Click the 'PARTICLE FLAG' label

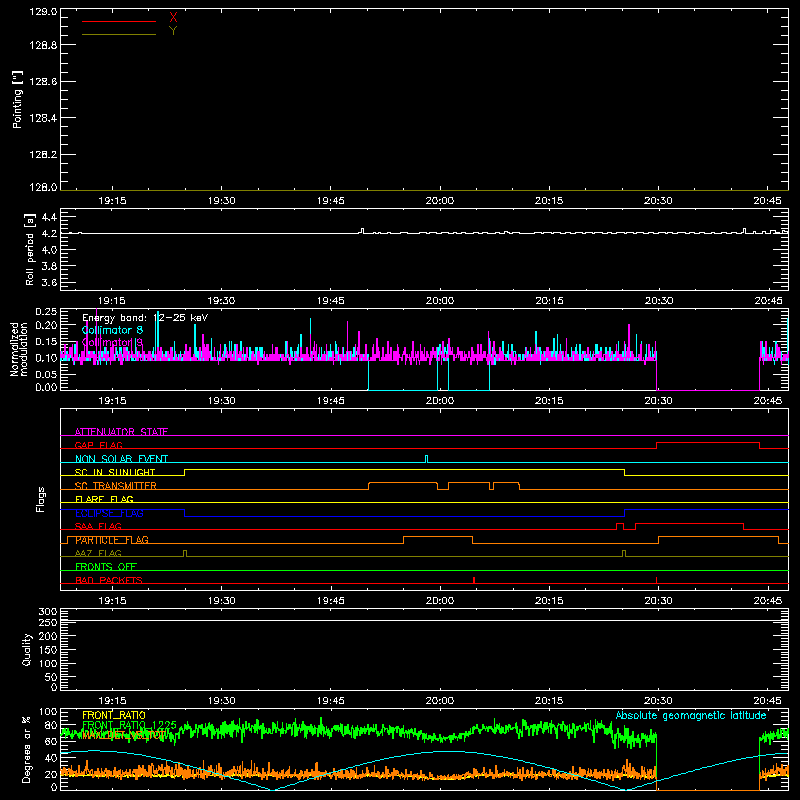pos(112,540)
